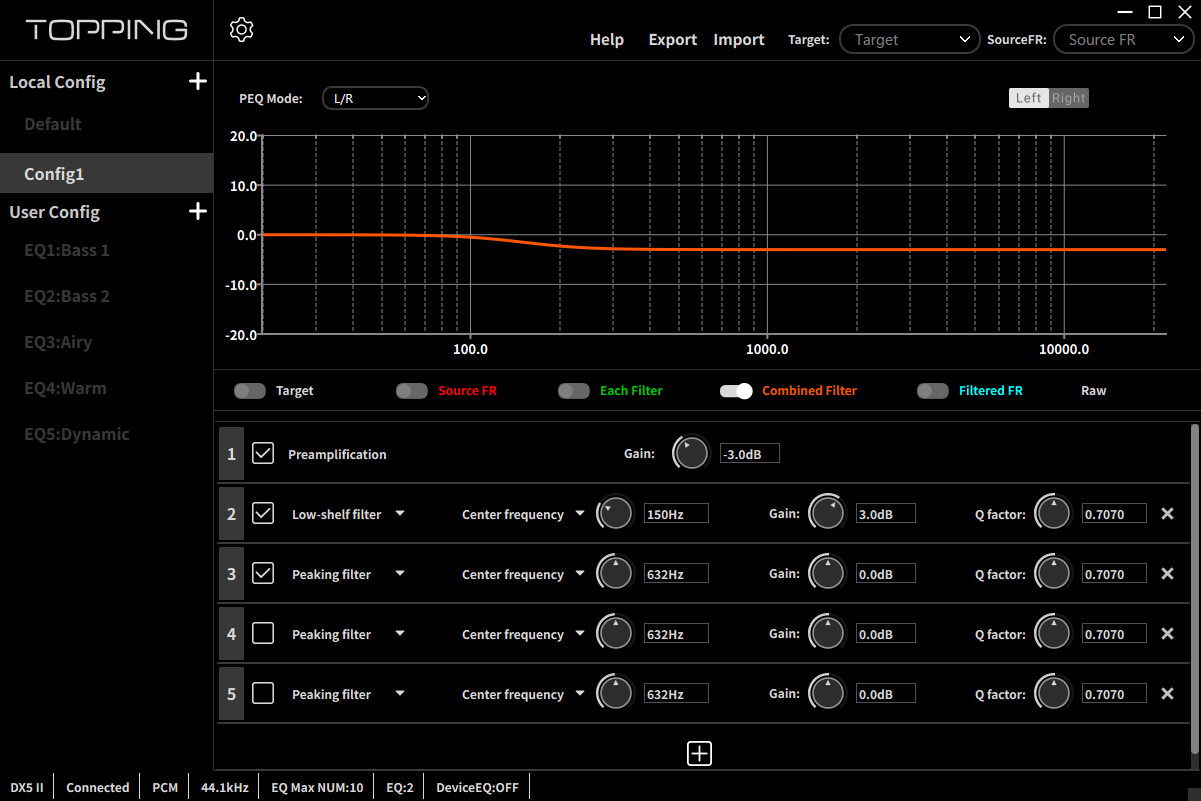The height and width of the screenshot is (801, 1201).
Task: Remove the Low-shelf filter in row 2
Action: (1167, 514)
